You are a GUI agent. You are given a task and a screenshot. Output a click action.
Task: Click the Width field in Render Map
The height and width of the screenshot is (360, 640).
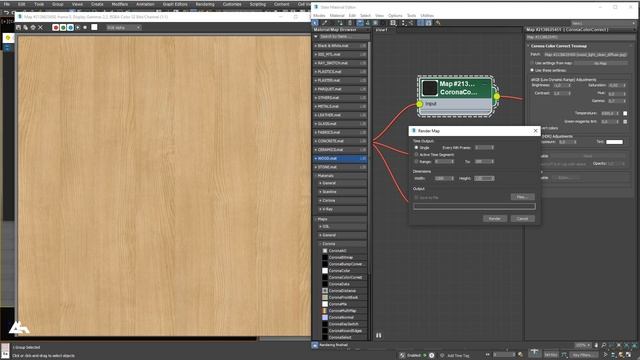[444, 178]
